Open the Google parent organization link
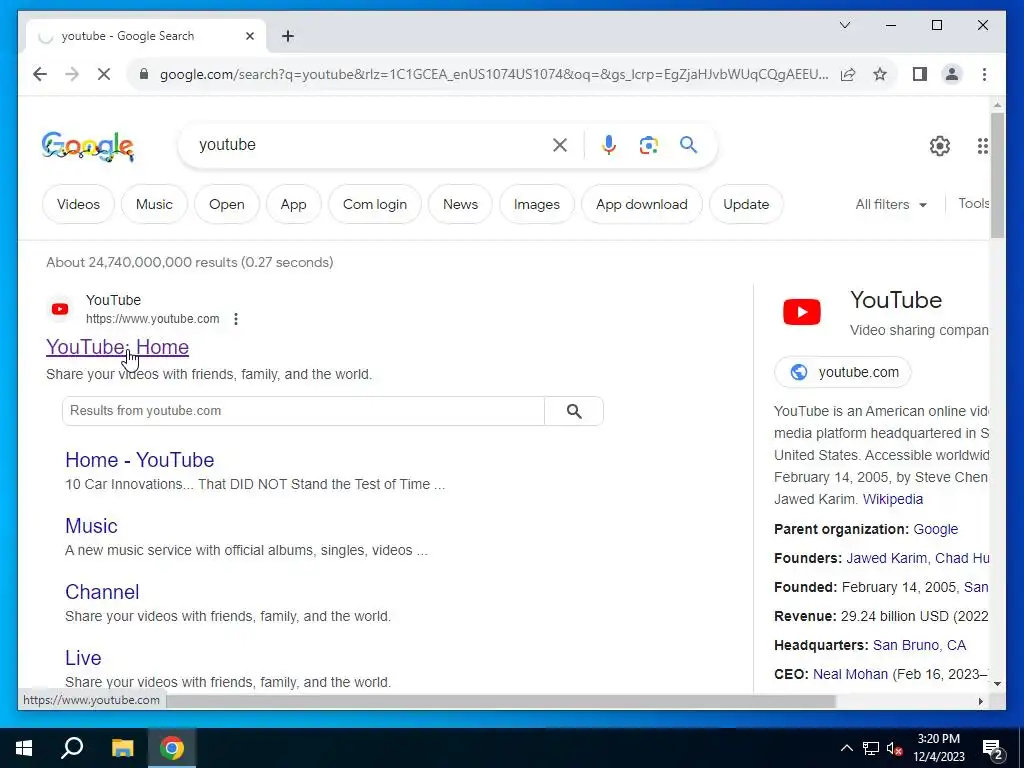This screenshot has width=1024, height=768. point(935,529)
